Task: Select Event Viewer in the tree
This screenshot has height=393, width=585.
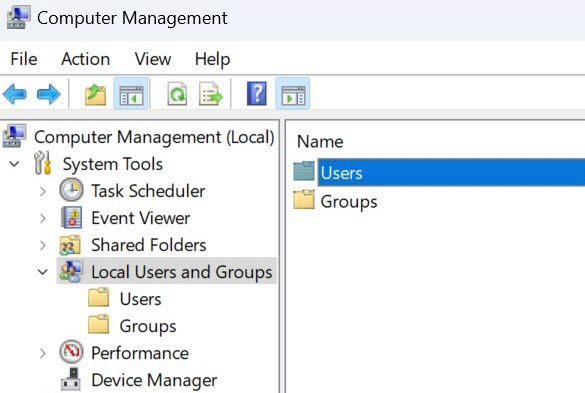Action: pos(141,218)
